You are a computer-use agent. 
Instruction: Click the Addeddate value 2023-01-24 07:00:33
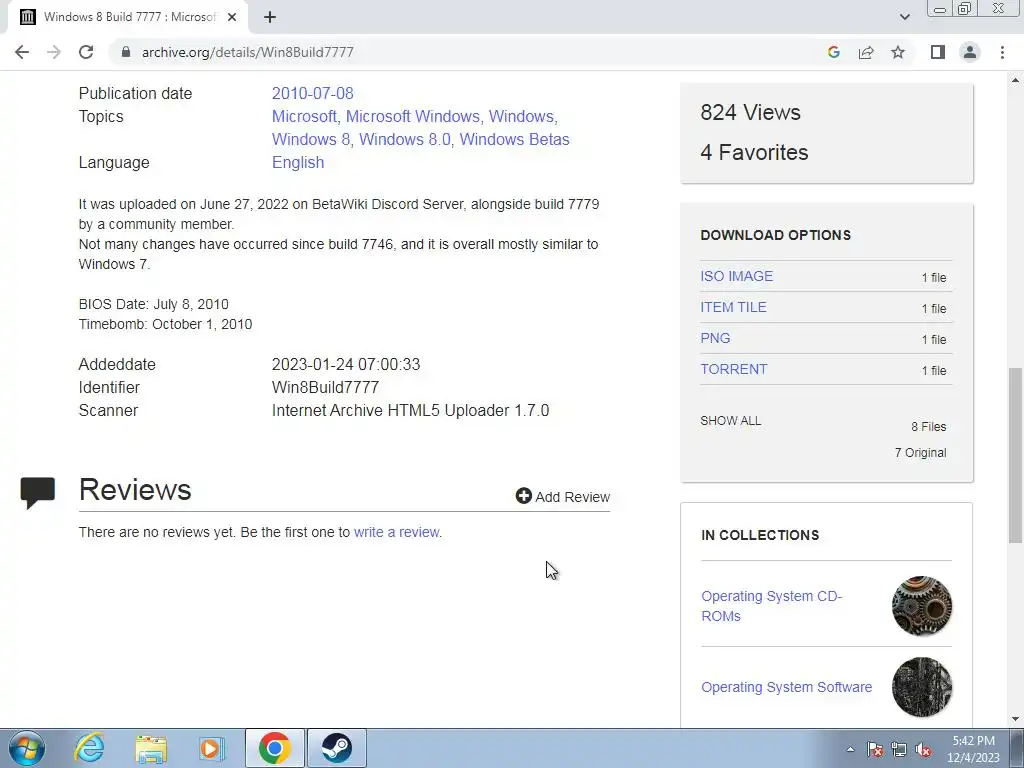point(346,364)
